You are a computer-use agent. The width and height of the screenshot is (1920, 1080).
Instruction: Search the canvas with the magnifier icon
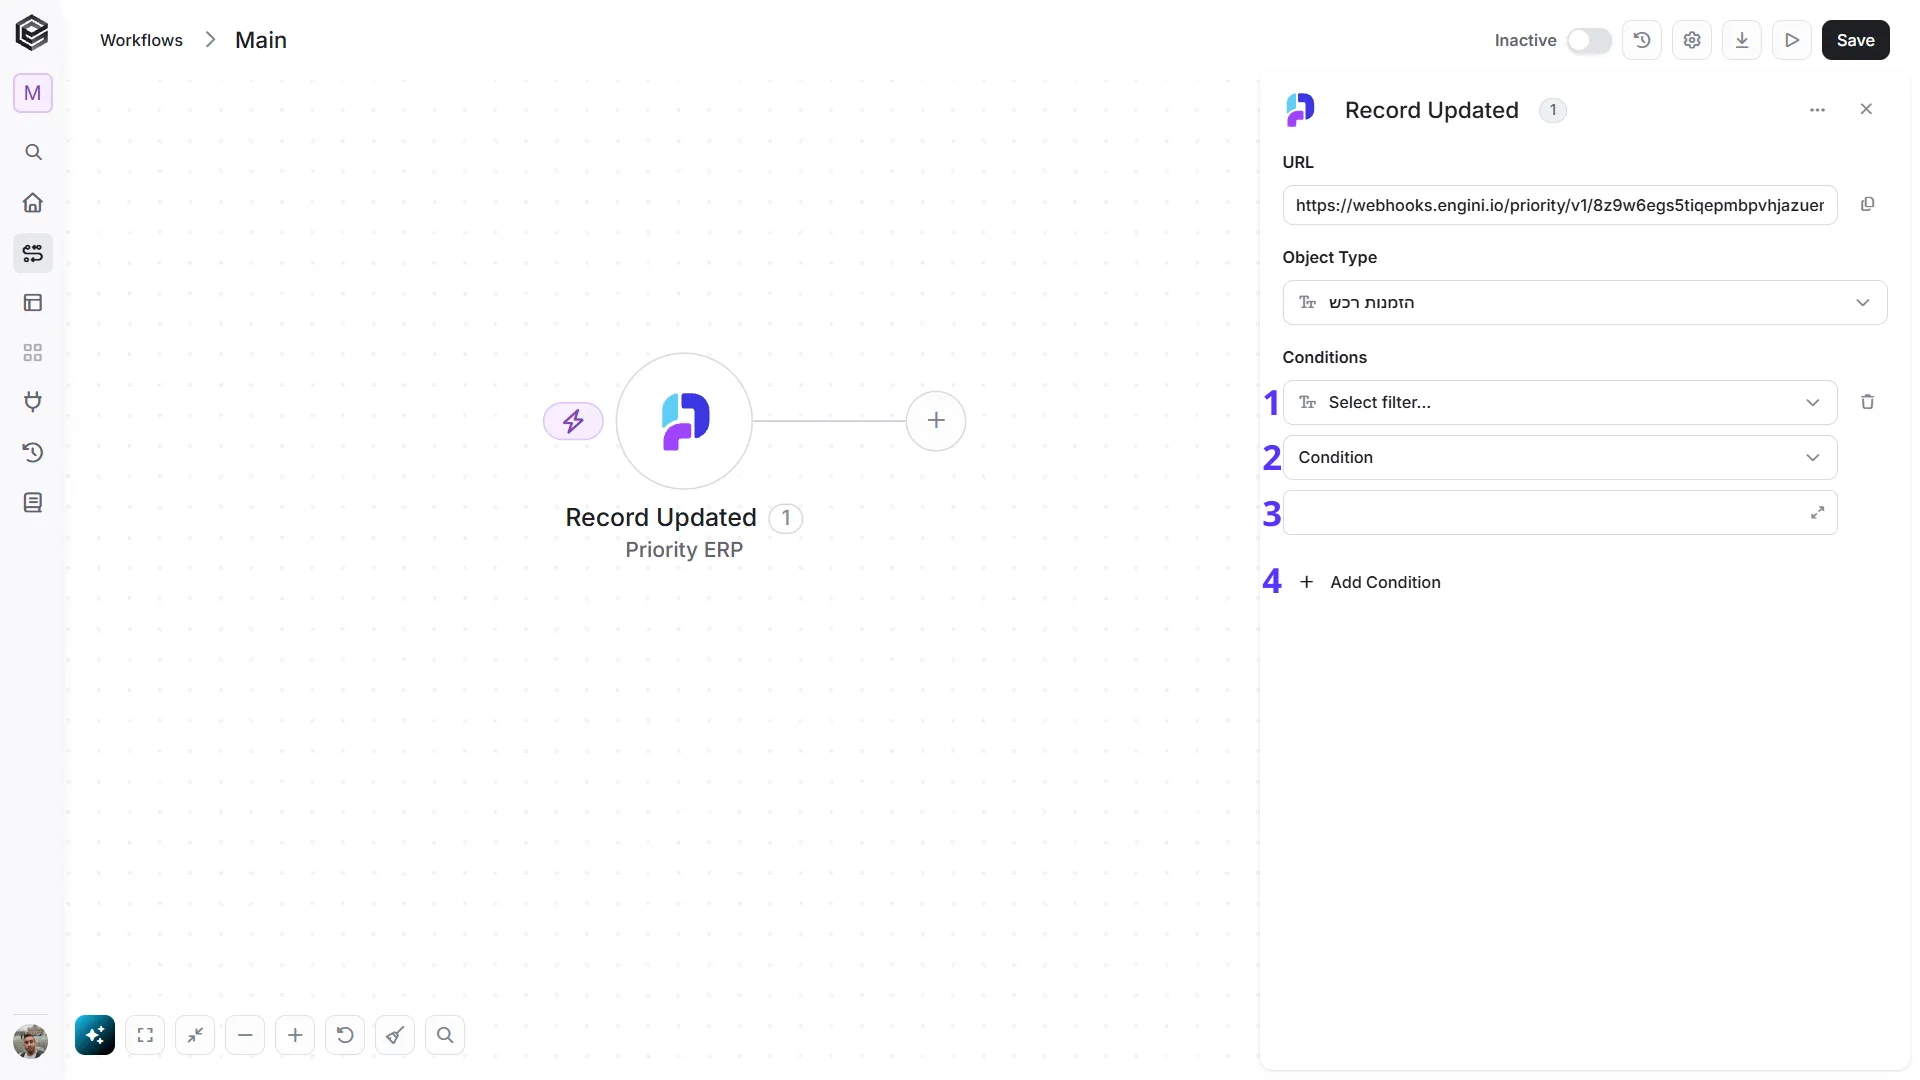[445, 1035]
